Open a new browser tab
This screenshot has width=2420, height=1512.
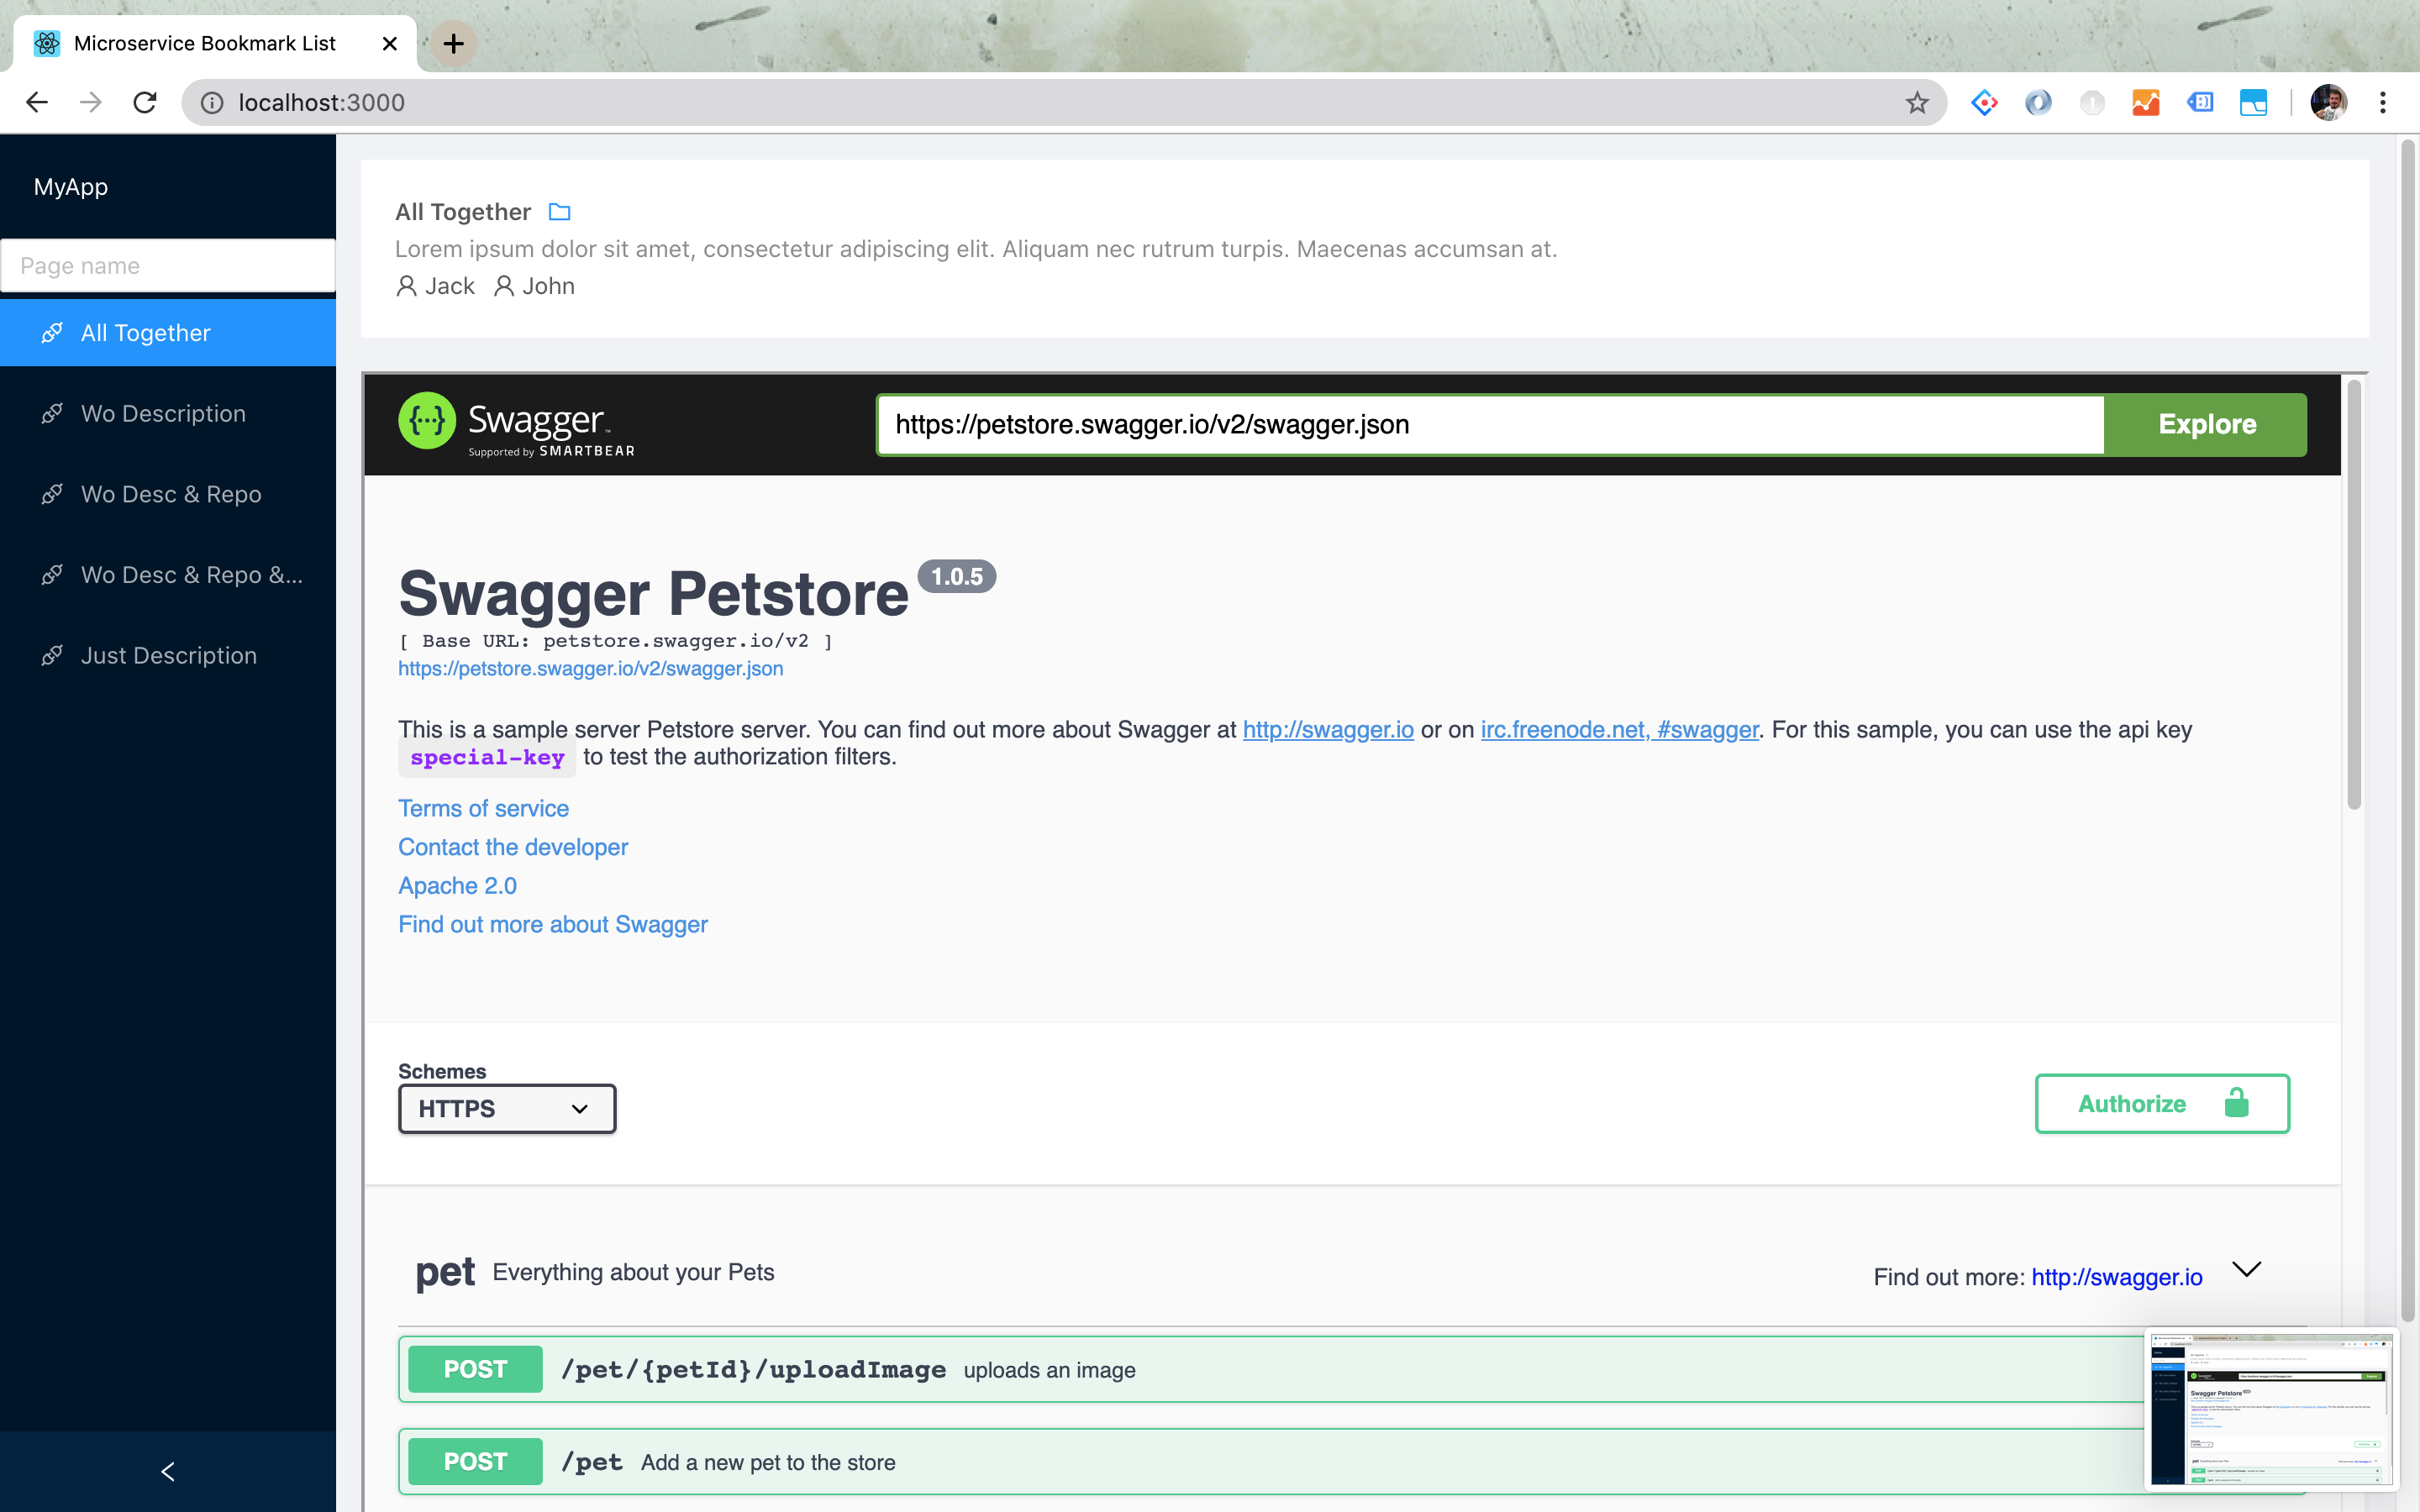click(453, 43)
